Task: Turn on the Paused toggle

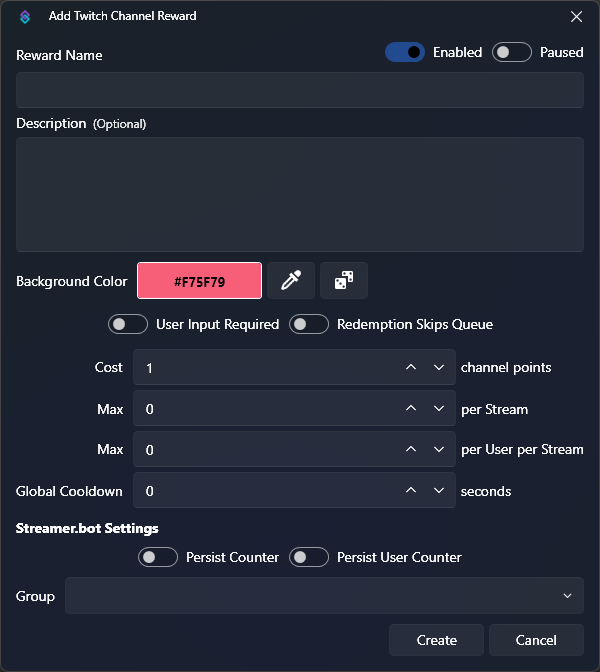Action: click(x=511, y=52)
